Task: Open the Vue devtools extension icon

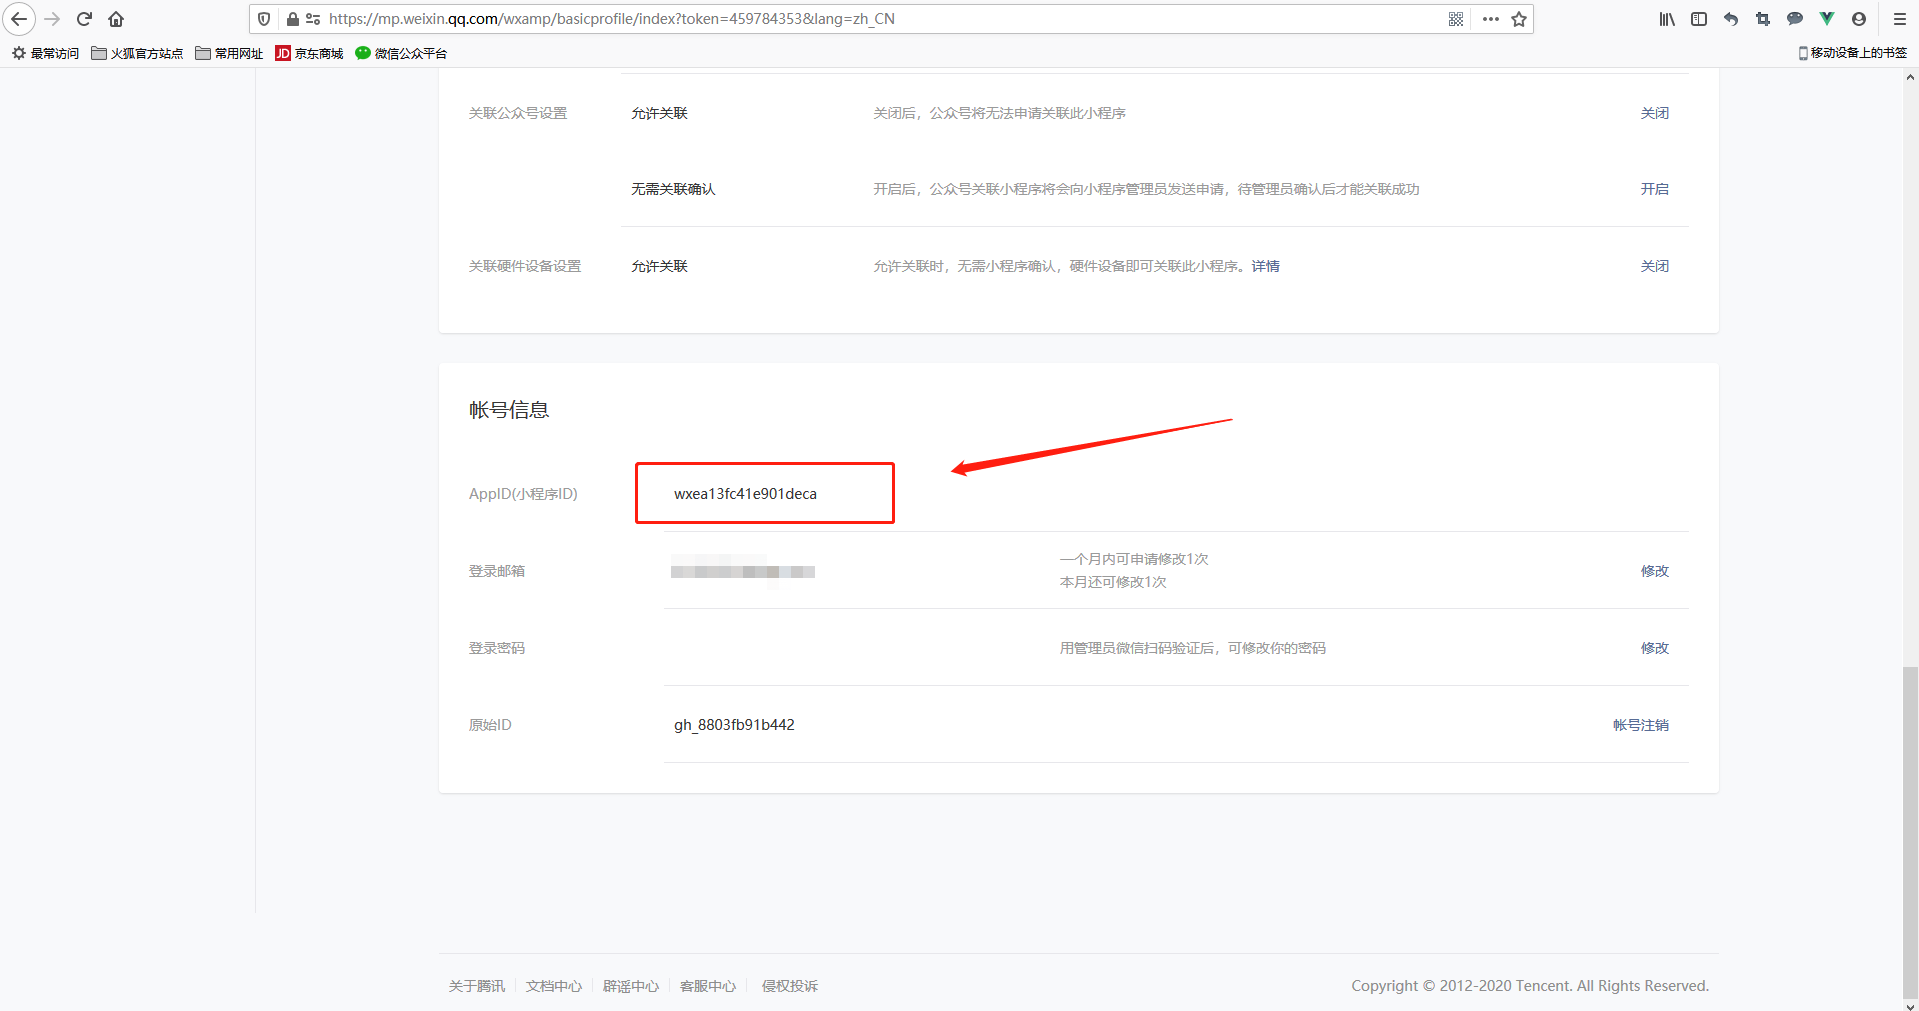Action: pos(1827,19)
